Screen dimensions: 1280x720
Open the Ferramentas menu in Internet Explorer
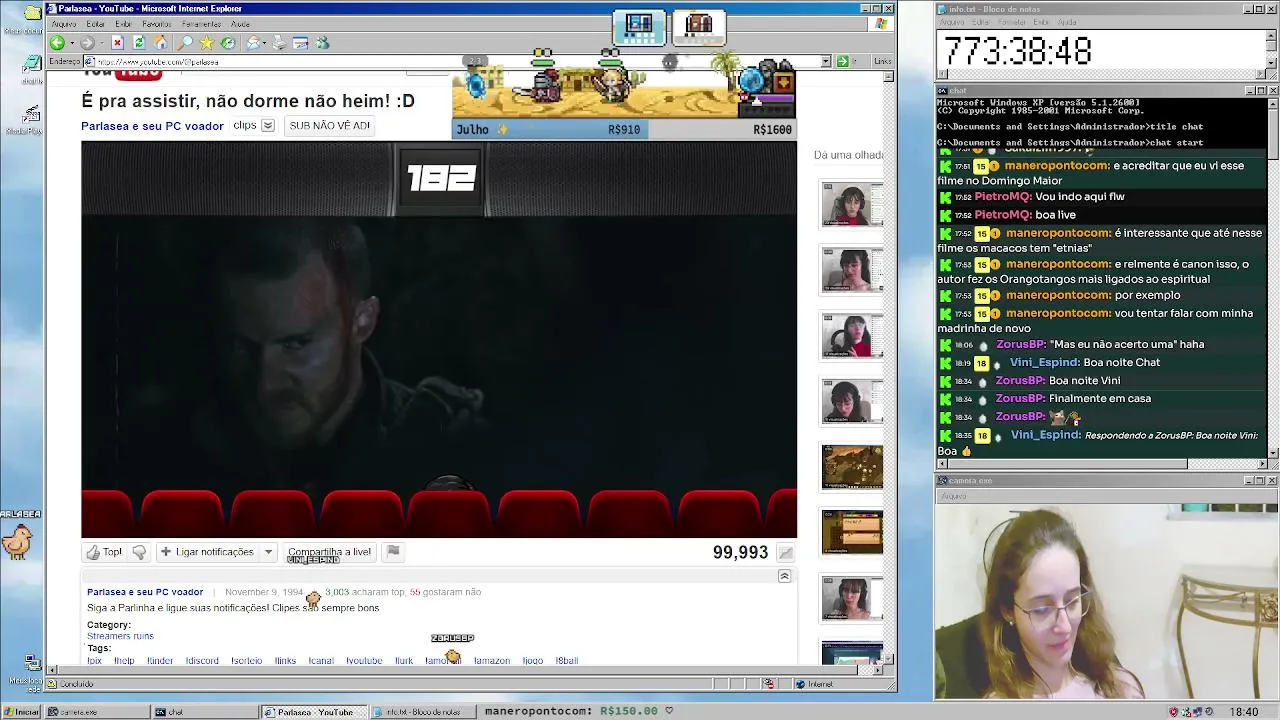point(202,24)
